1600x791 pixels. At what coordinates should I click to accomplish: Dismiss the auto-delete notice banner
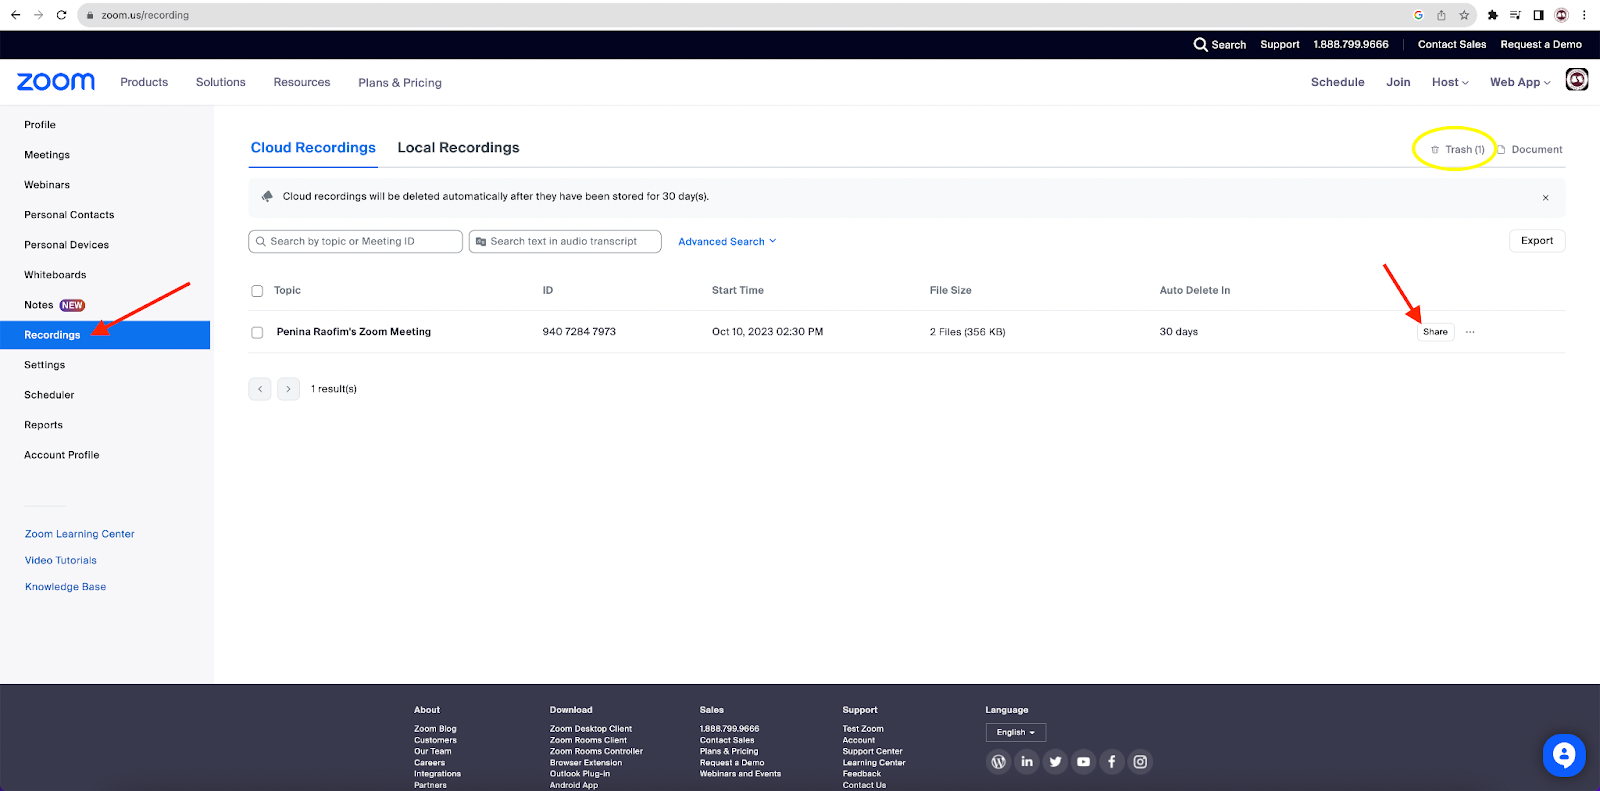coord(1545,198)
